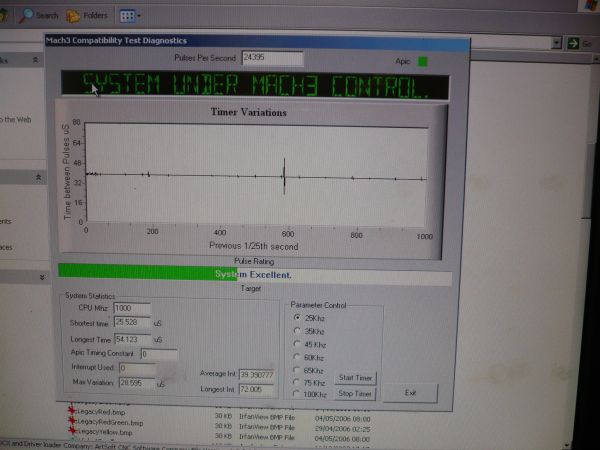This screenshot has width=600, height=450.
Task: Click the Apic Timing Constant field
Action: click(x=159, y=354)
